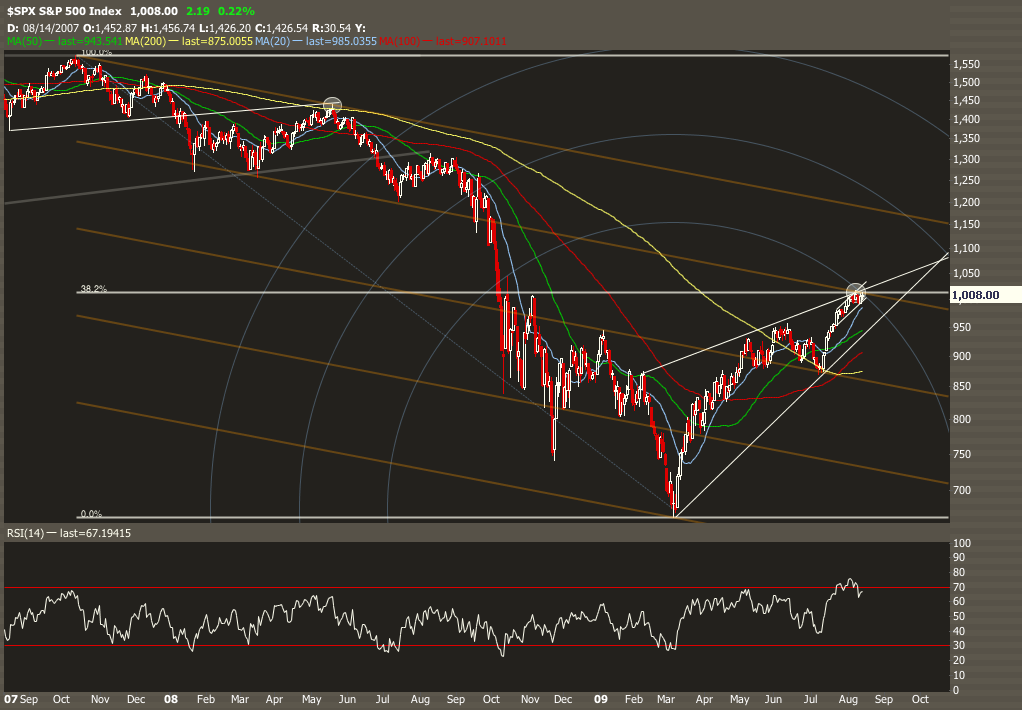1022x710 pixels.
Task: Click the 800 price axis label
Action: pyautogui.click(x=961, y=420)
